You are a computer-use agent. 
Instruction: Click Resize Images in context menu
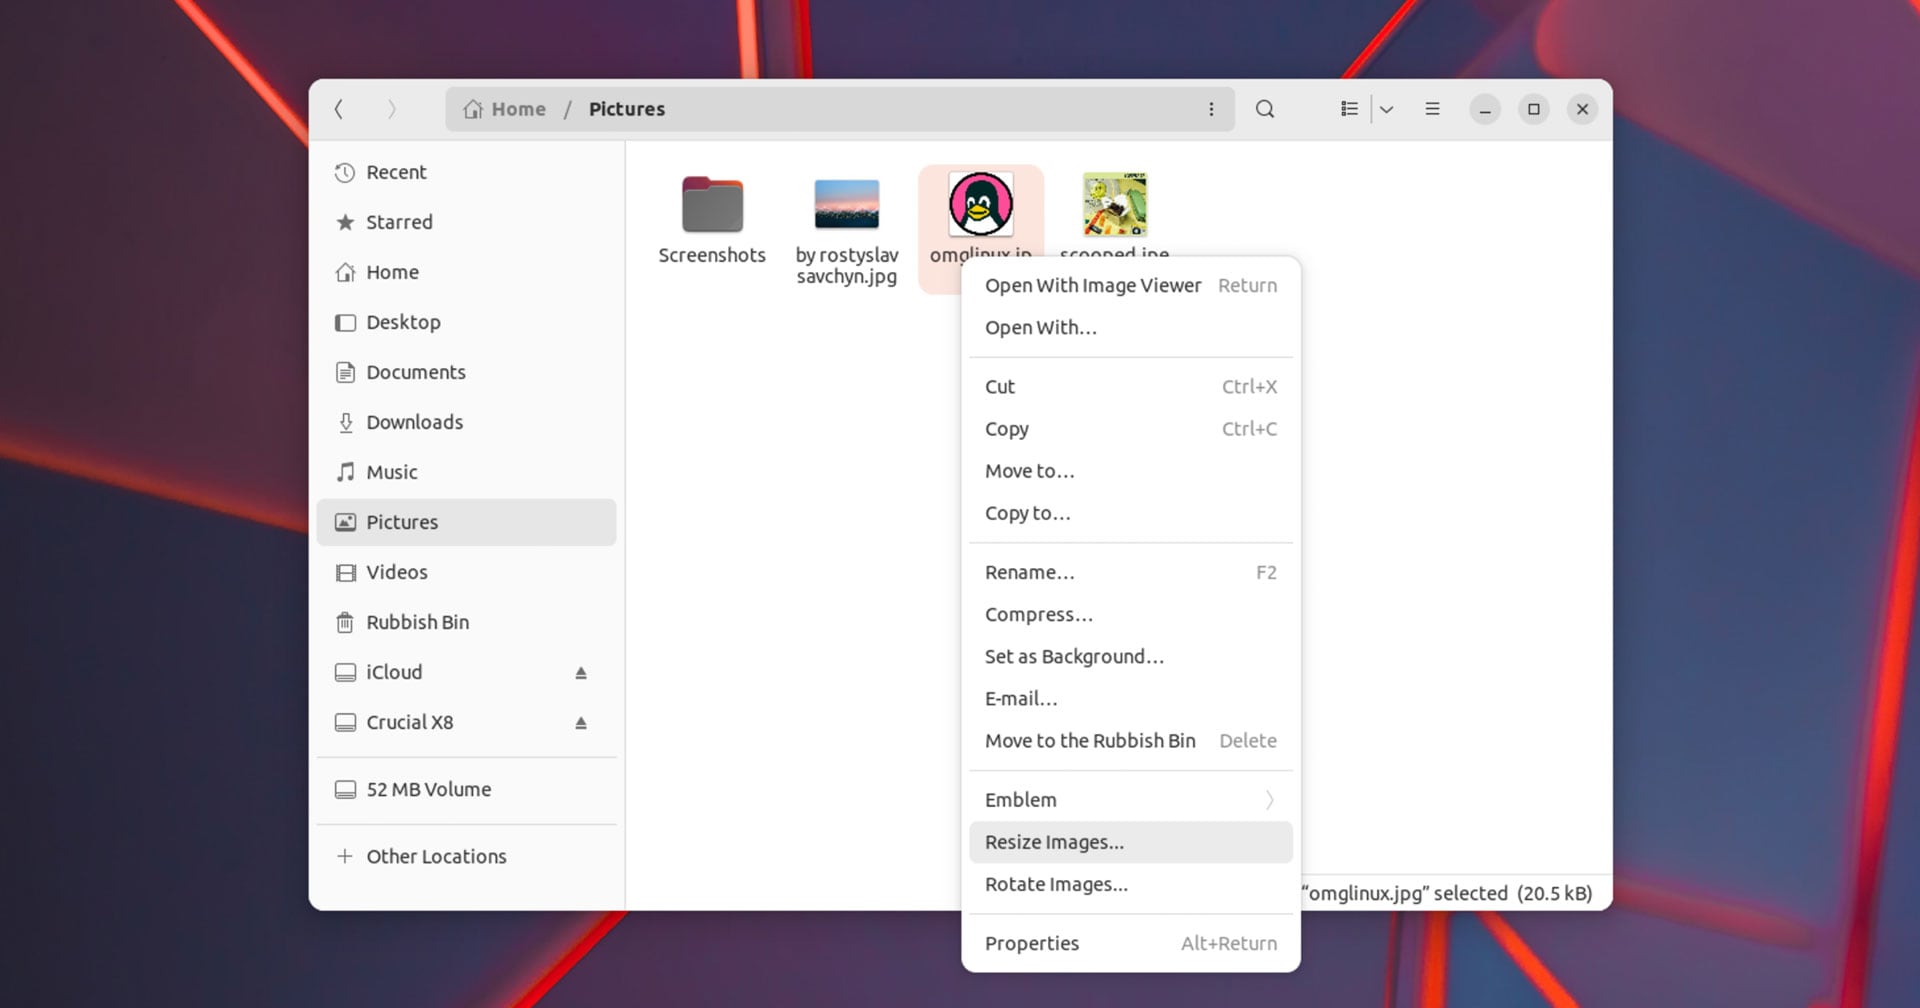pyautogui.click(x=1055, y=842)
